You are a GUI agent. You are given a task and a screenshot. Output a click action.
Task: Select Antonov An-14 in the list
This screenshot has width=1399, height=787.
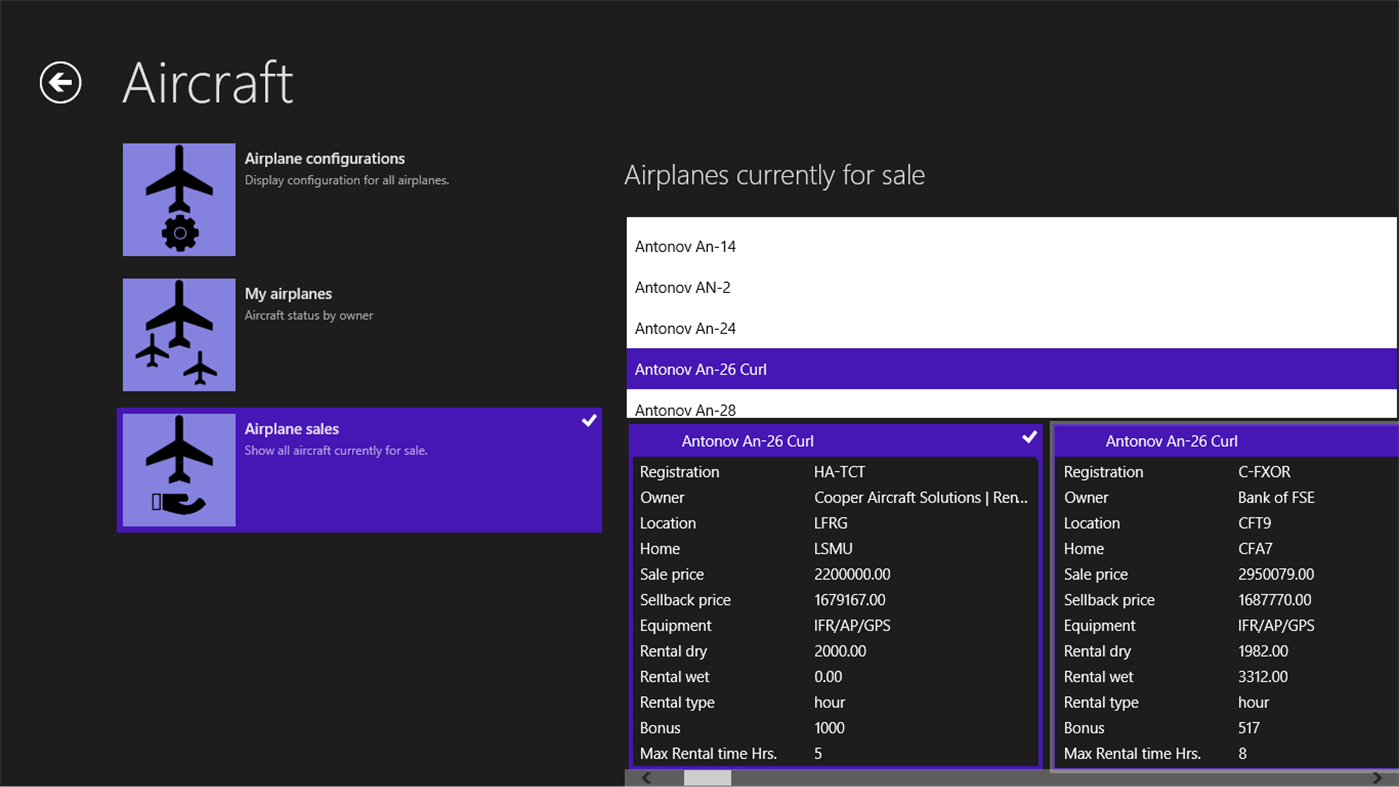click(x=685, y=247)
